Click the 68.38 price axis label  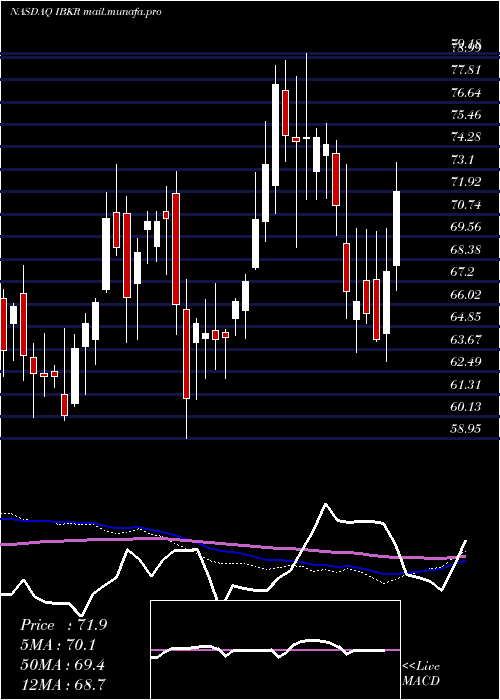pos(466,250)
